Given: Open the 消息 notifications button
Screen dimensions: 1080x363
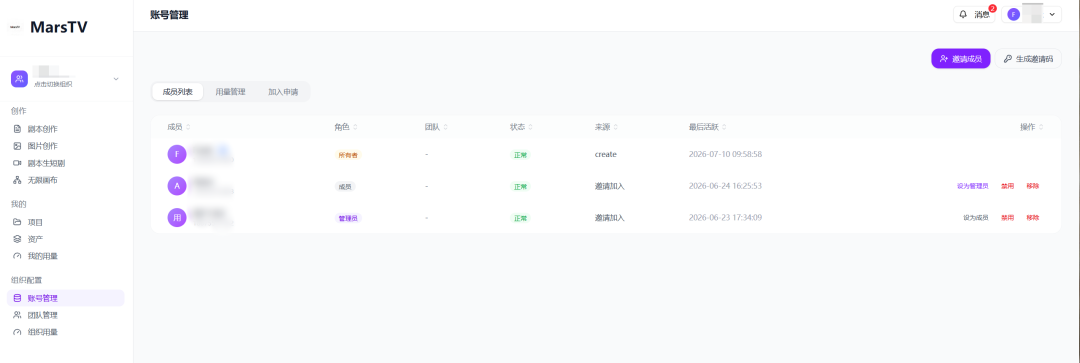Looking at the screenshot, I should 974,14.
